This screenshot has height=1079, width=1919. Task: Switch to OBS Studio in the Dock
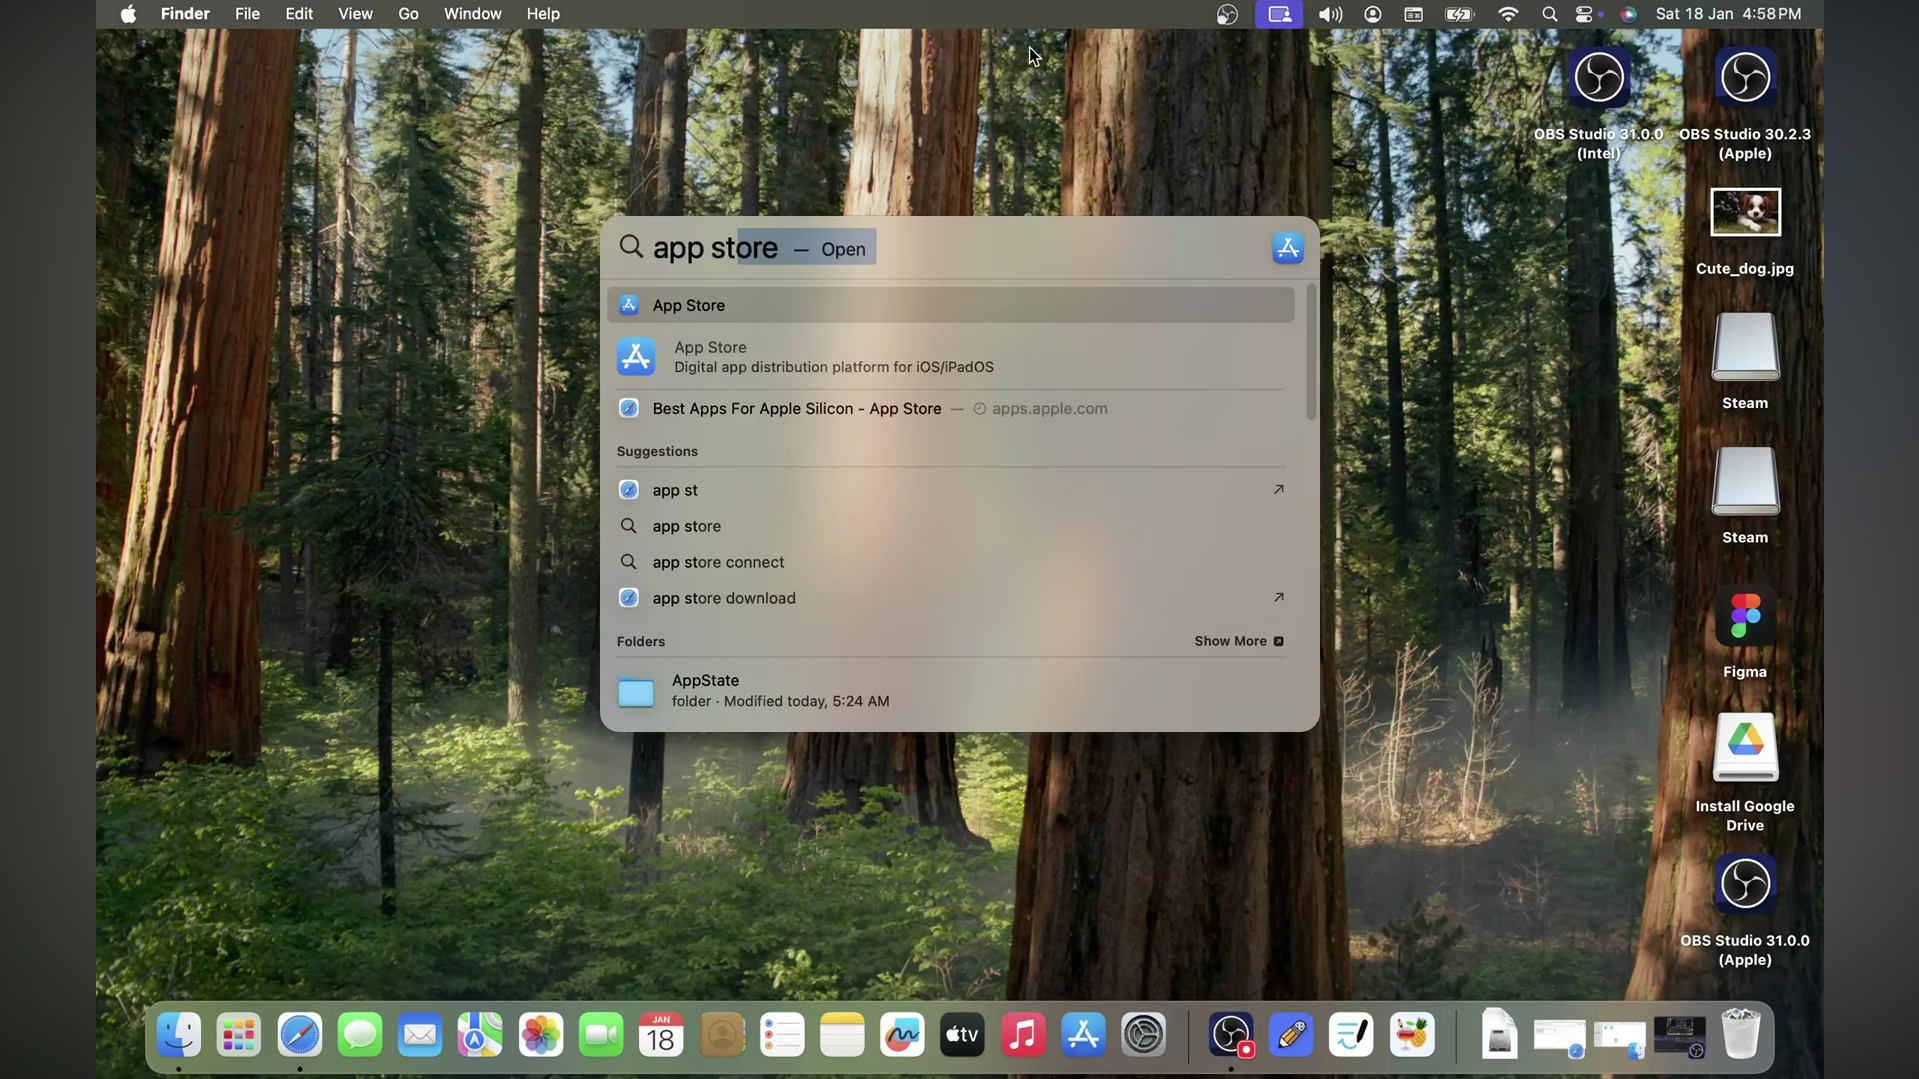tap(1231, 1035)
